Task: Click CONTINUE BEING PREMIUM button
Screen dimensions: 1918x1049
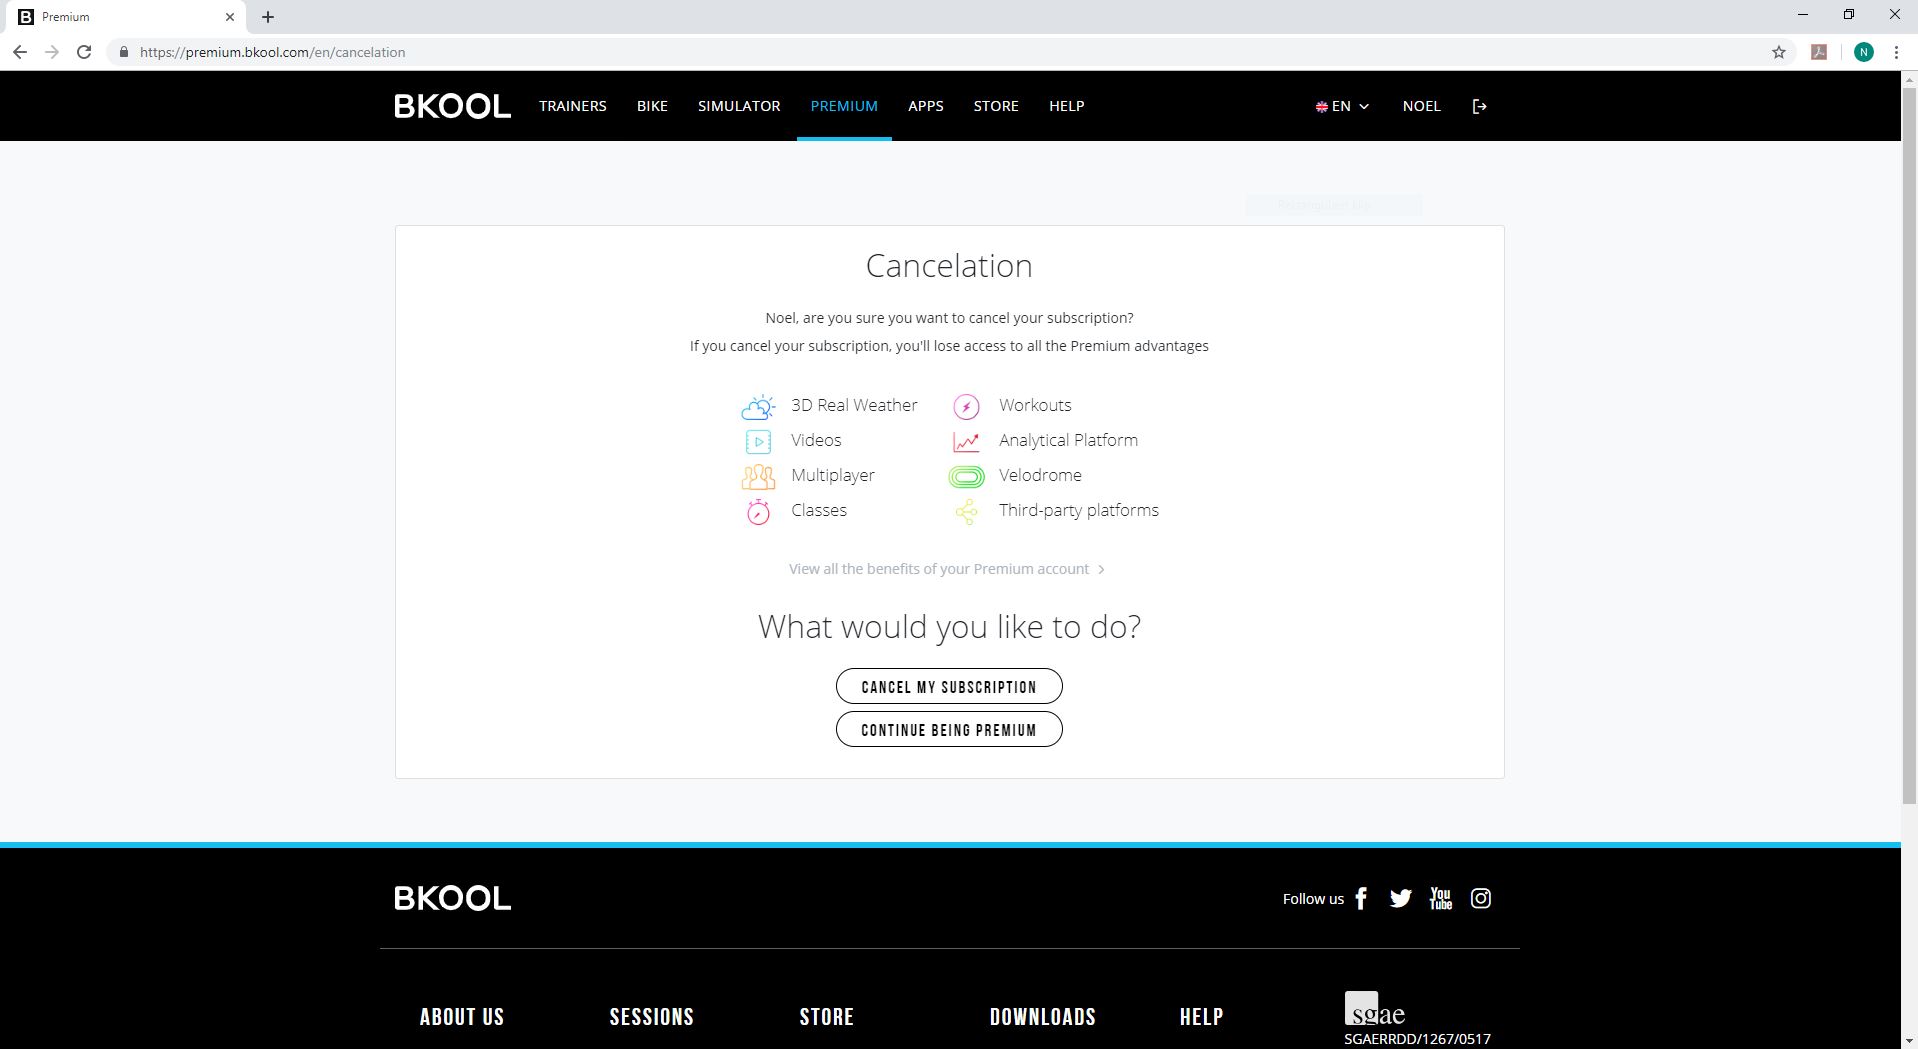Action: pyautogui.click(x=949, y=729)
